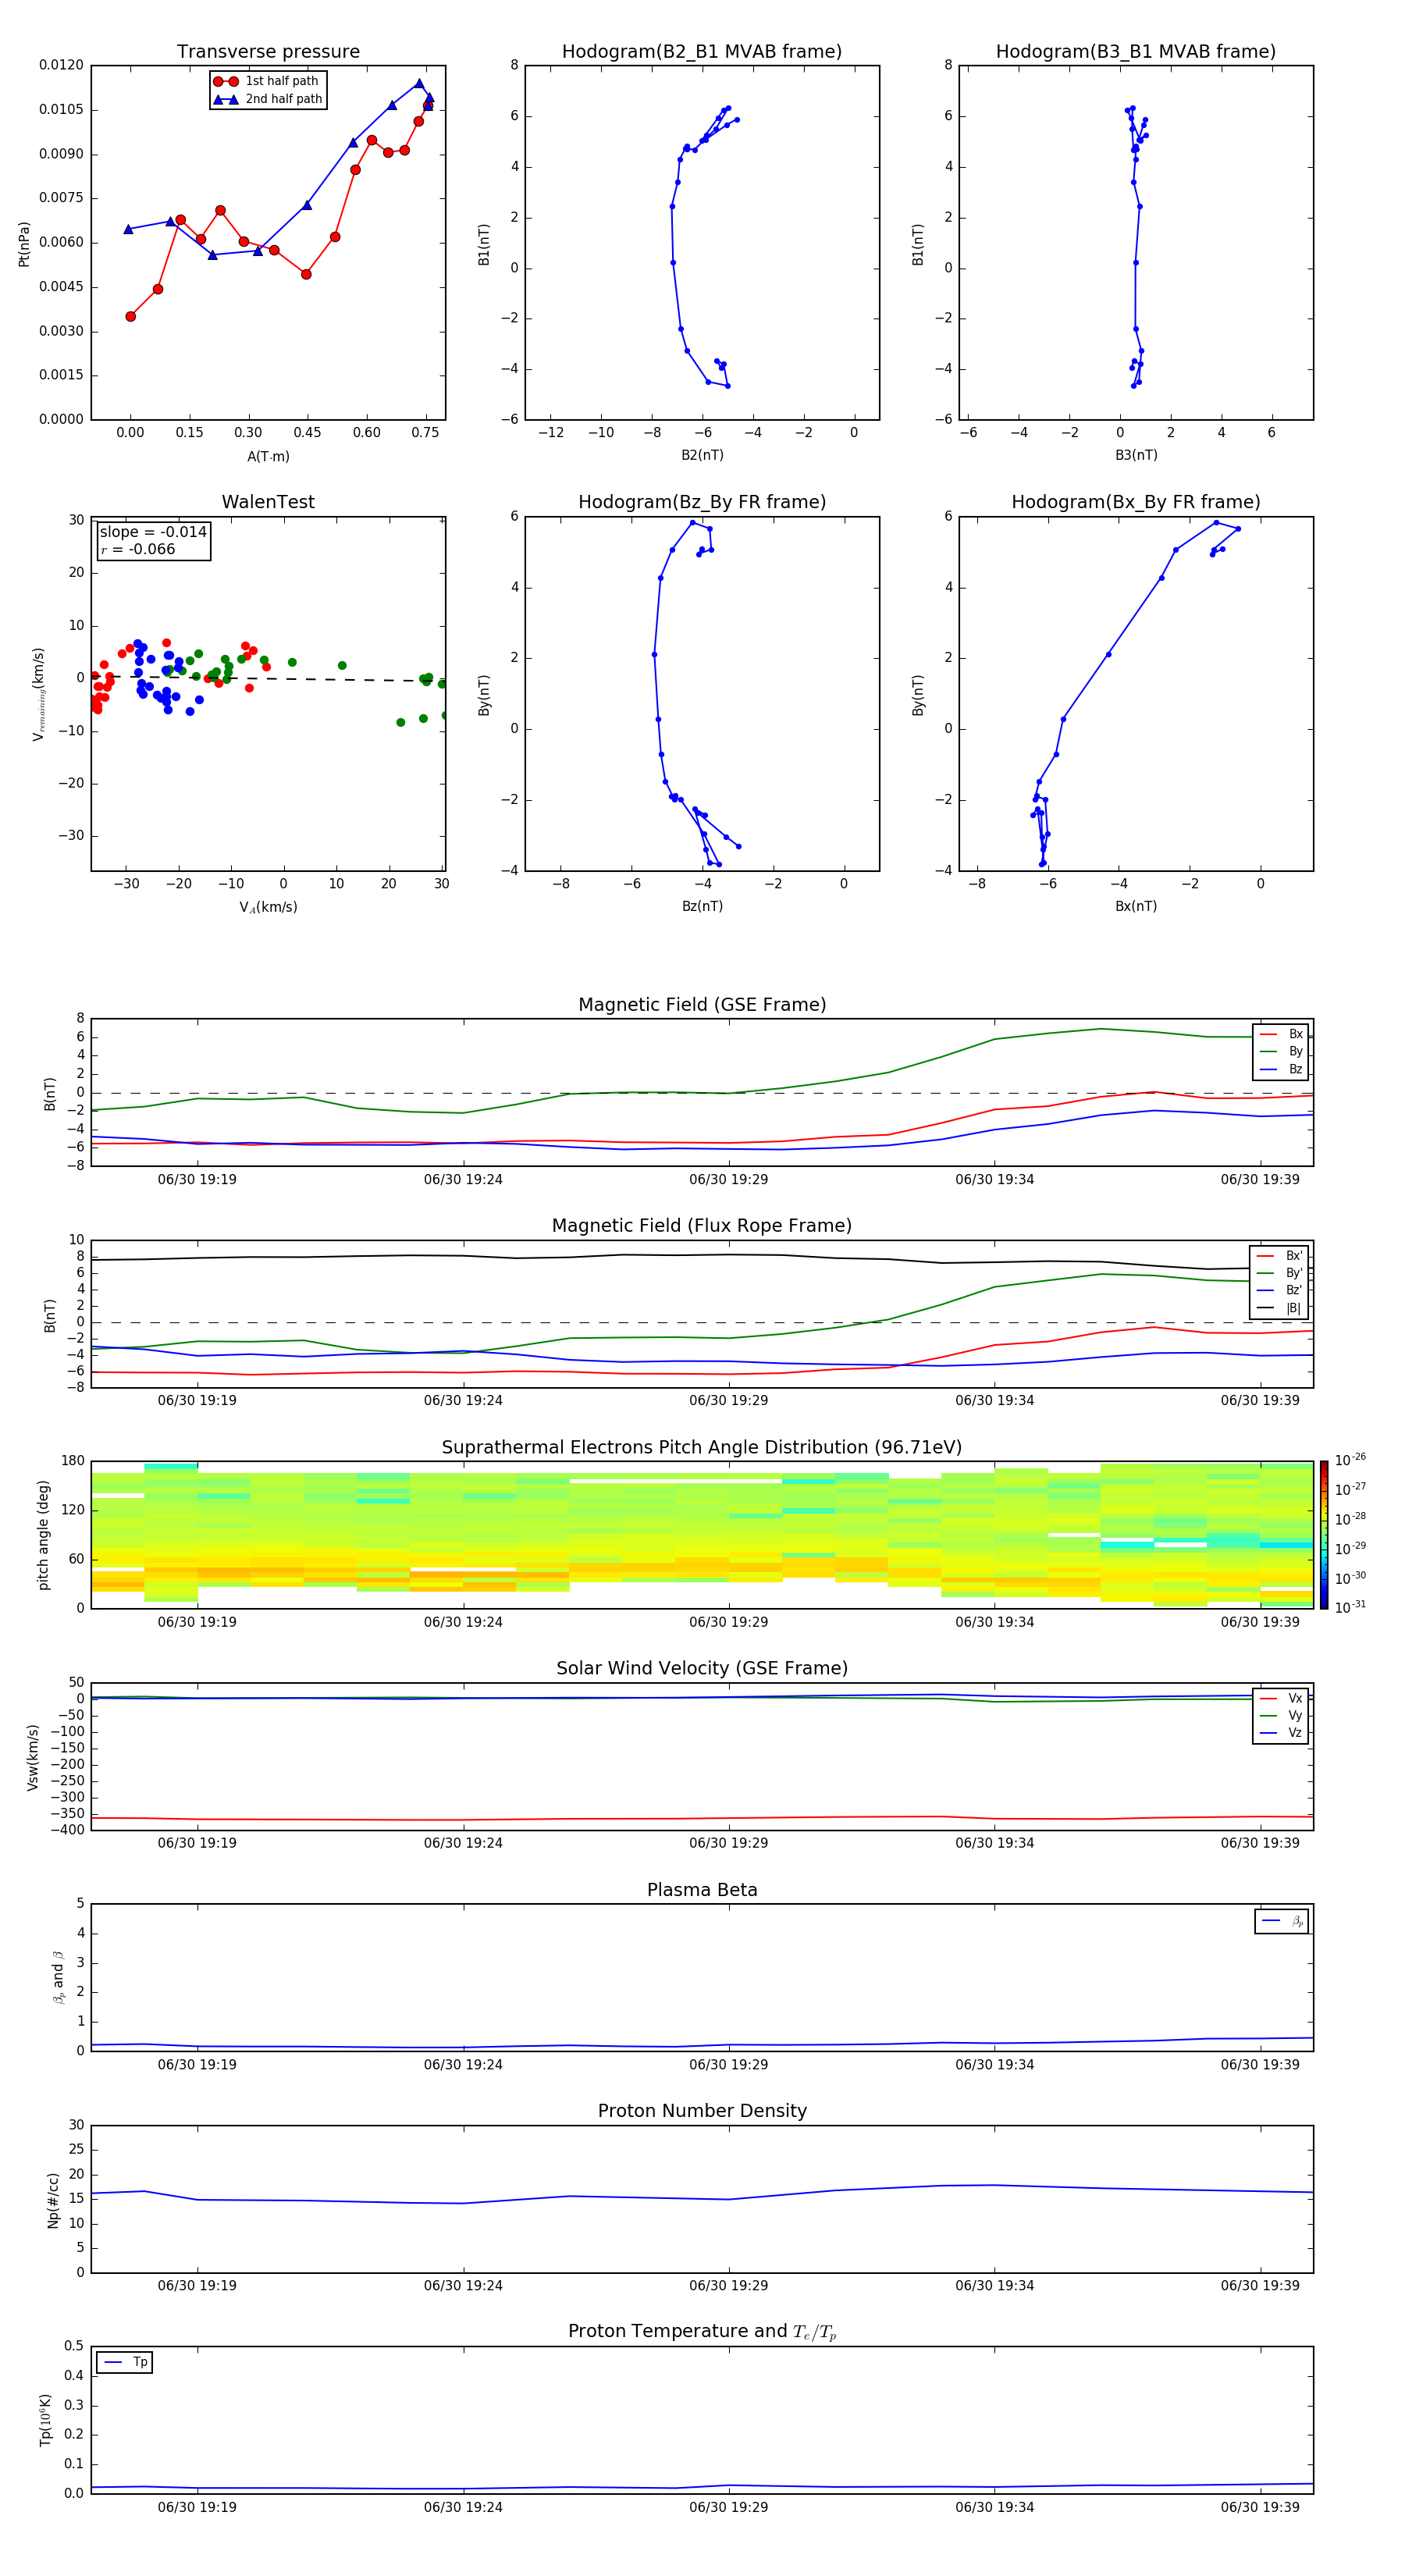Click the '-400' tick on velocity axis

pos(68,1831)
